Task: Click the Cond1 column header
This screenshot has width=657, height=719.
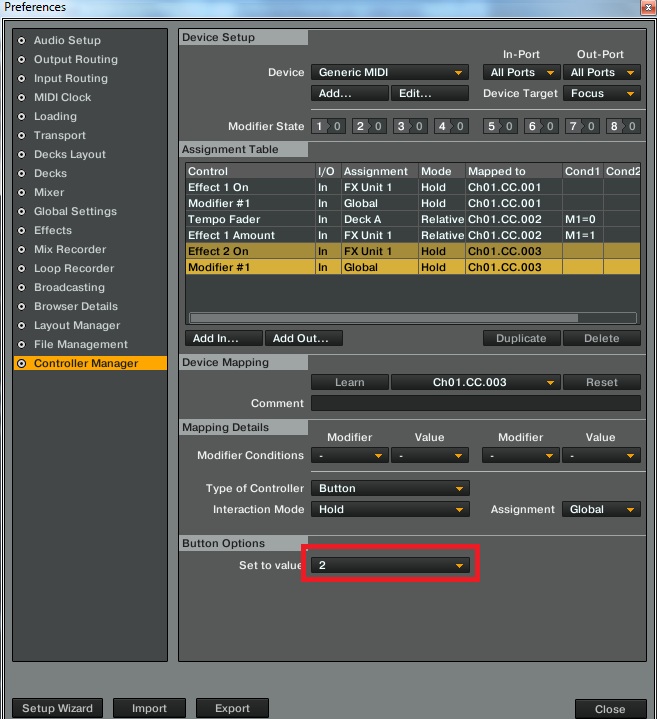Action: [x=583, y=171]
